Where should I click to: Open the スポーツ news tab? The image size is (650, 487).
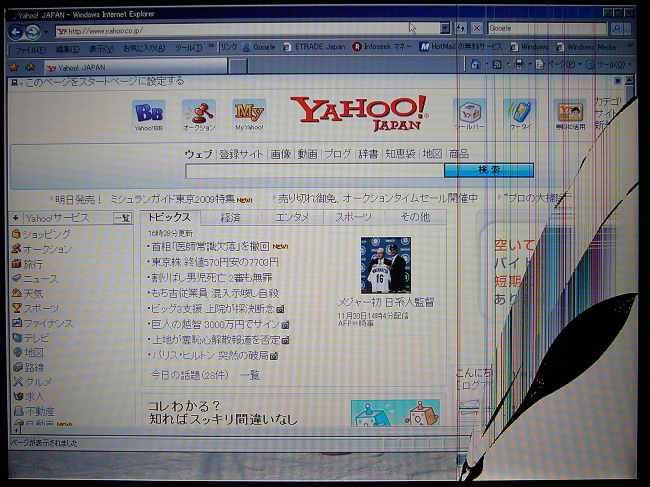point(354,217)
